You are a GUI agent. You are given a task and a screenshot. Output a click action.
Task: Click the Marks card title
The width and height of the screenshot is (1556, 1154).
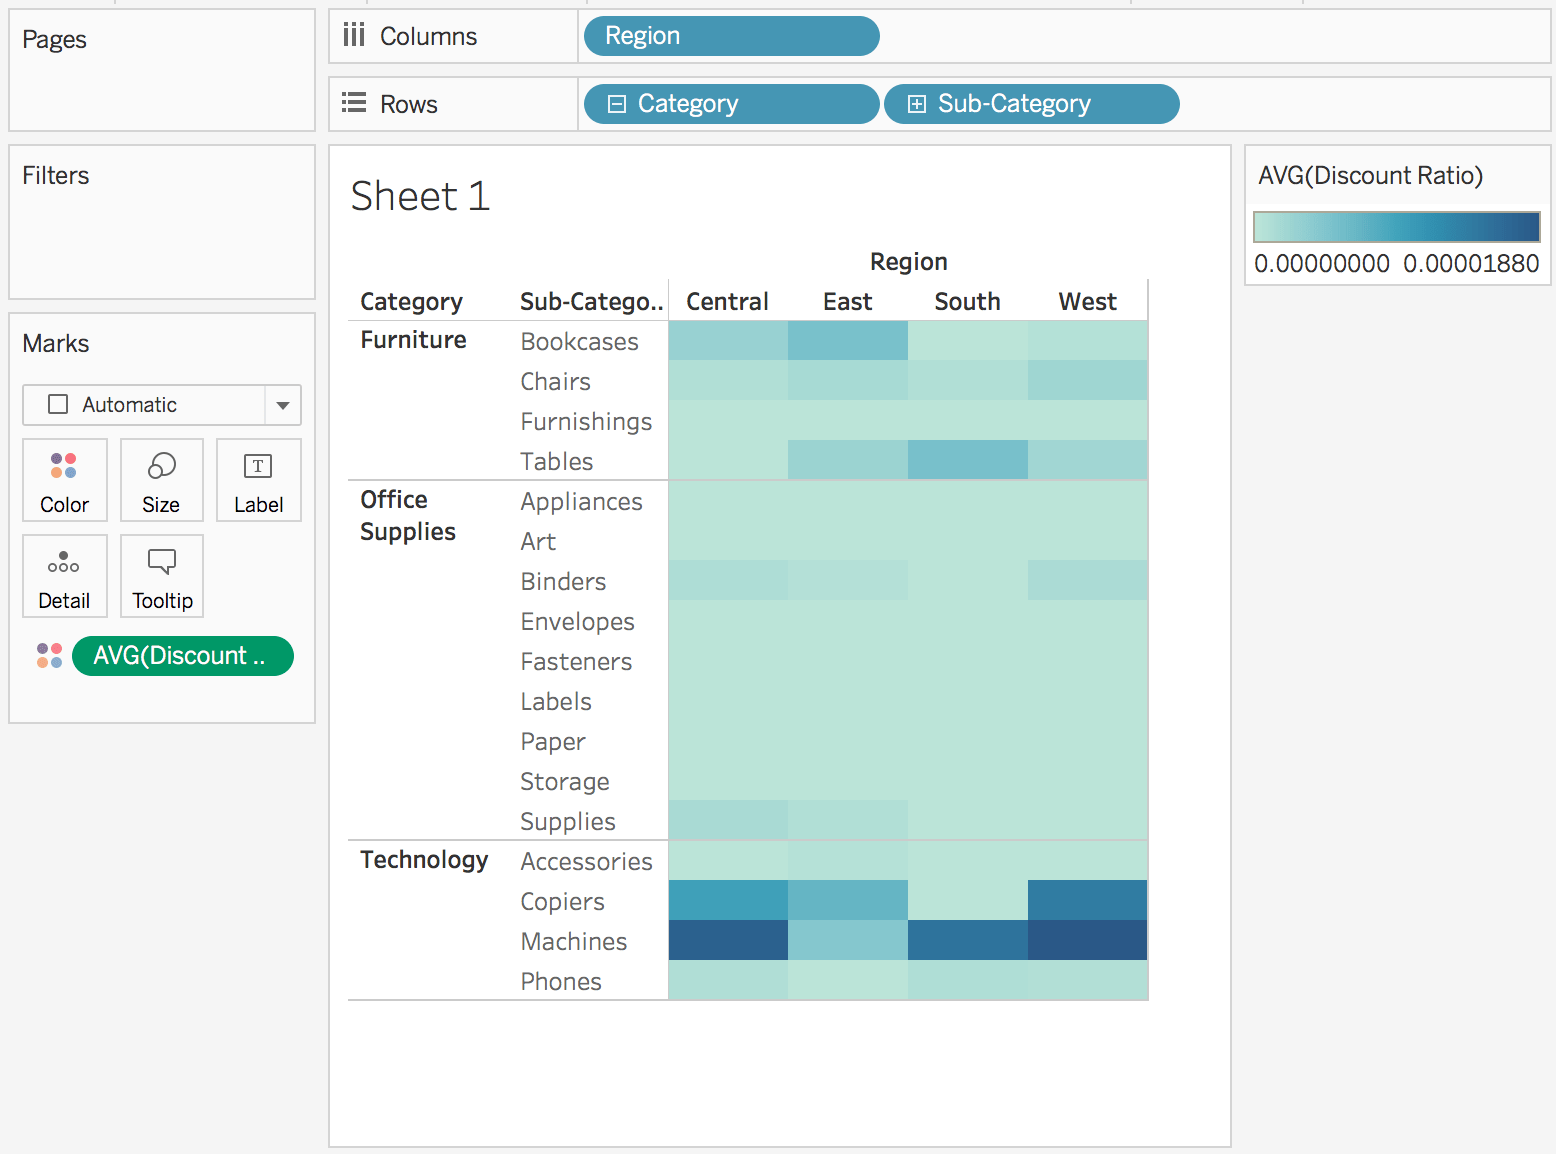coord(56,343)
